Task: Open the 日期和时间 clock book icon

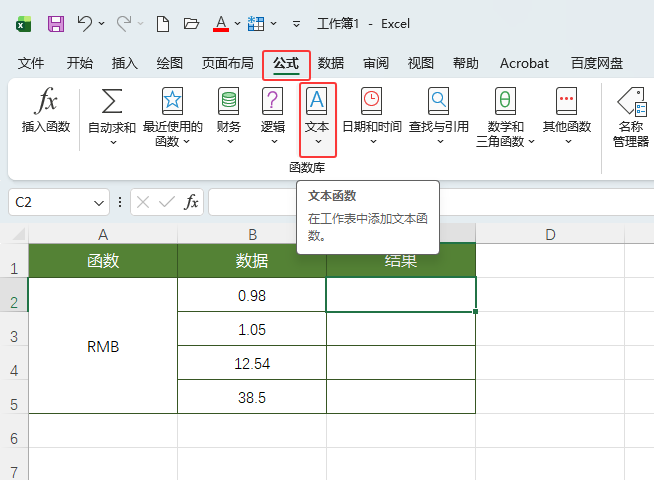Action: [x=372, y=101]
